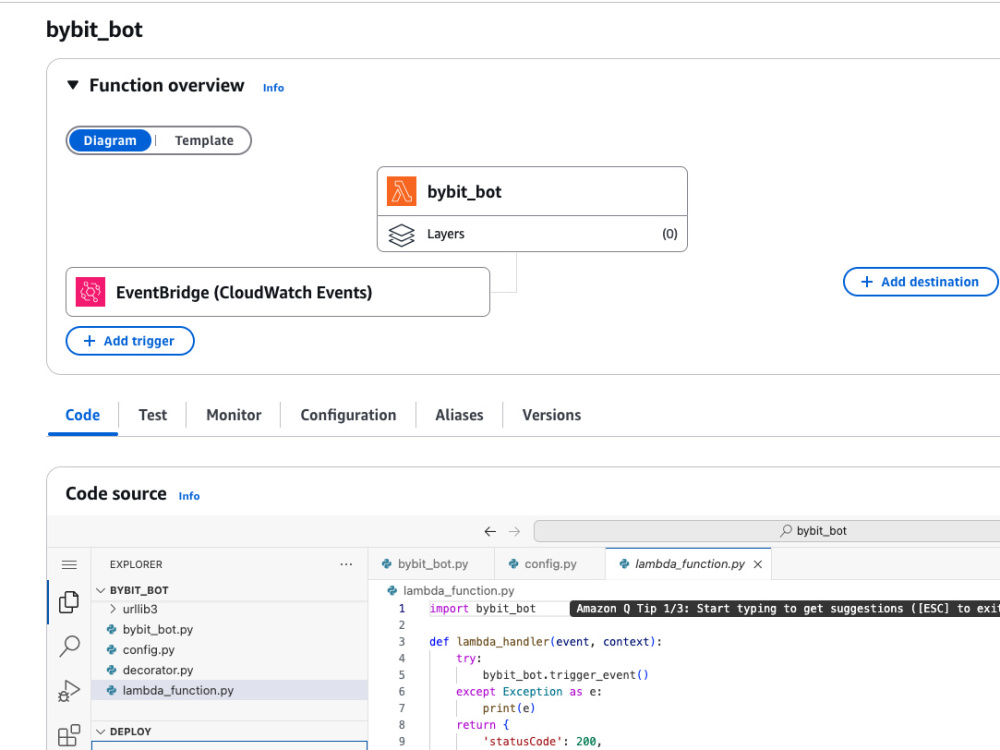The width and height of the screenshot is (1000, 750).
Task: Click the Add destination button
Action: (x=920, y=282)
